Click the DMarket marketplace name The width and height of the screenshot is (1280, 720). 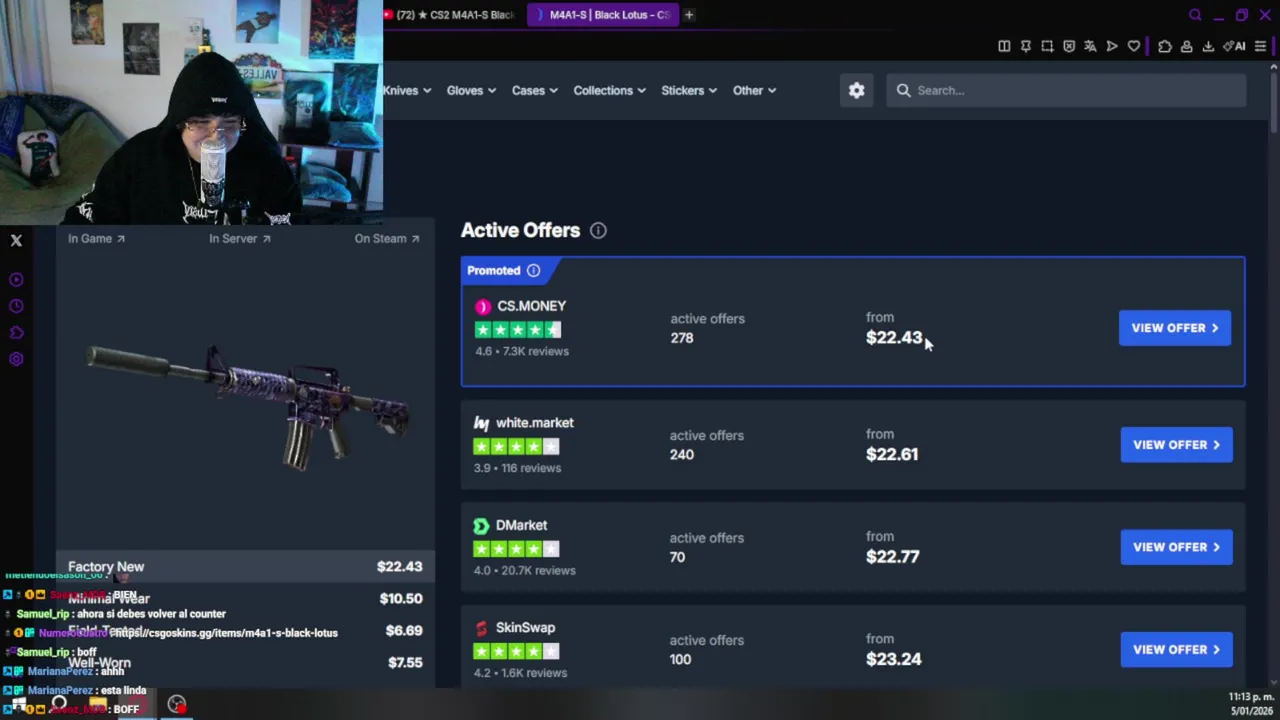click(x=521, y=525)
